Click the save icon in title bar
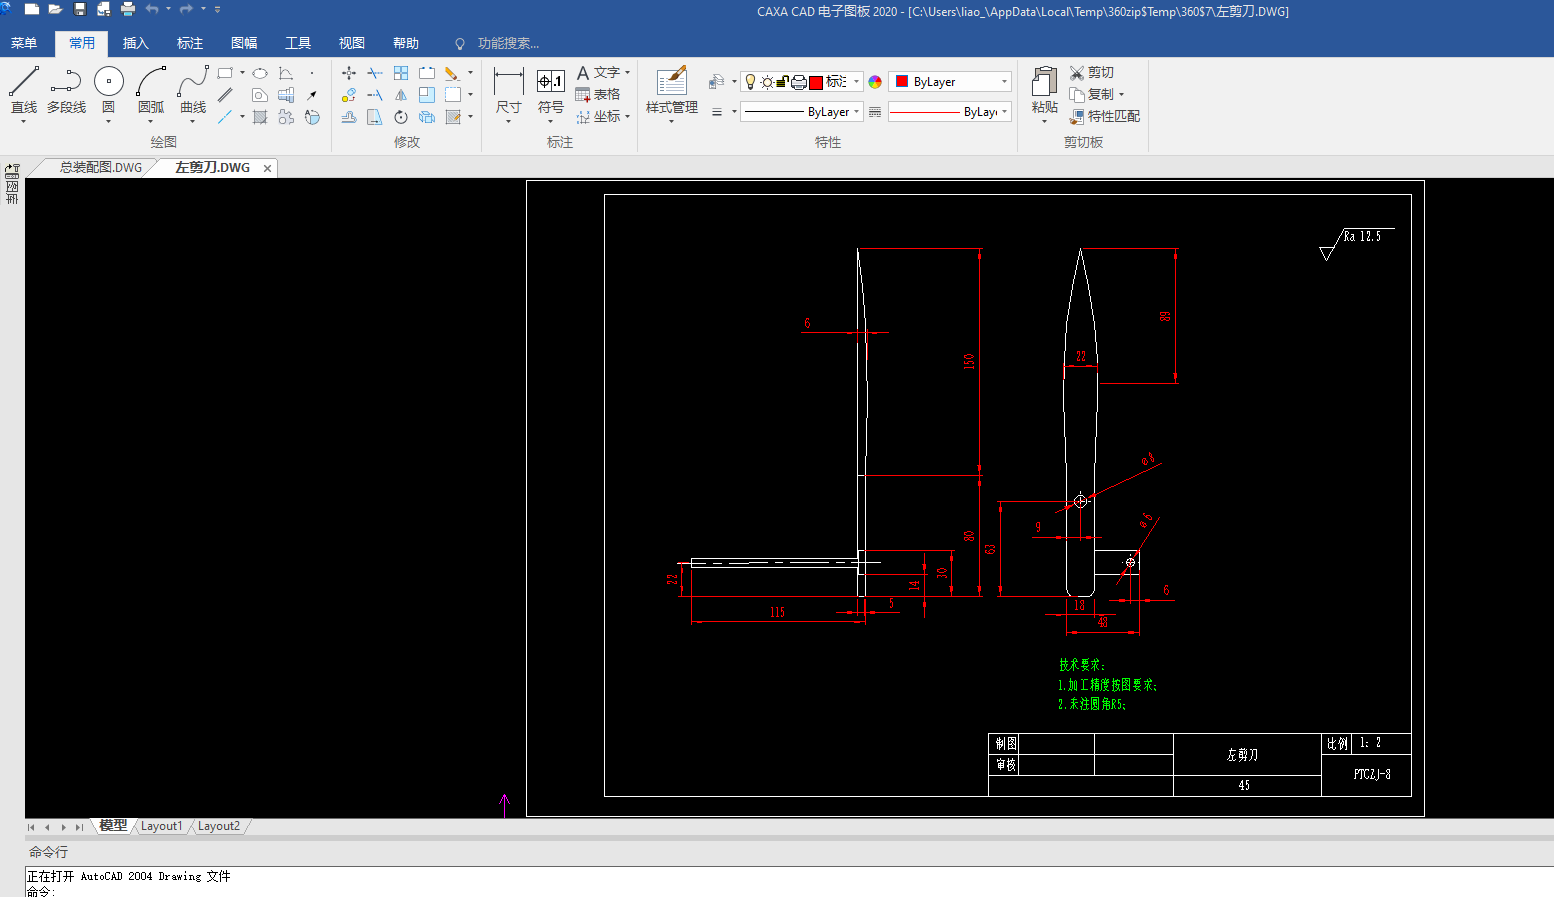This screenshot has width=1554, height=897. [x=80, y=9]
